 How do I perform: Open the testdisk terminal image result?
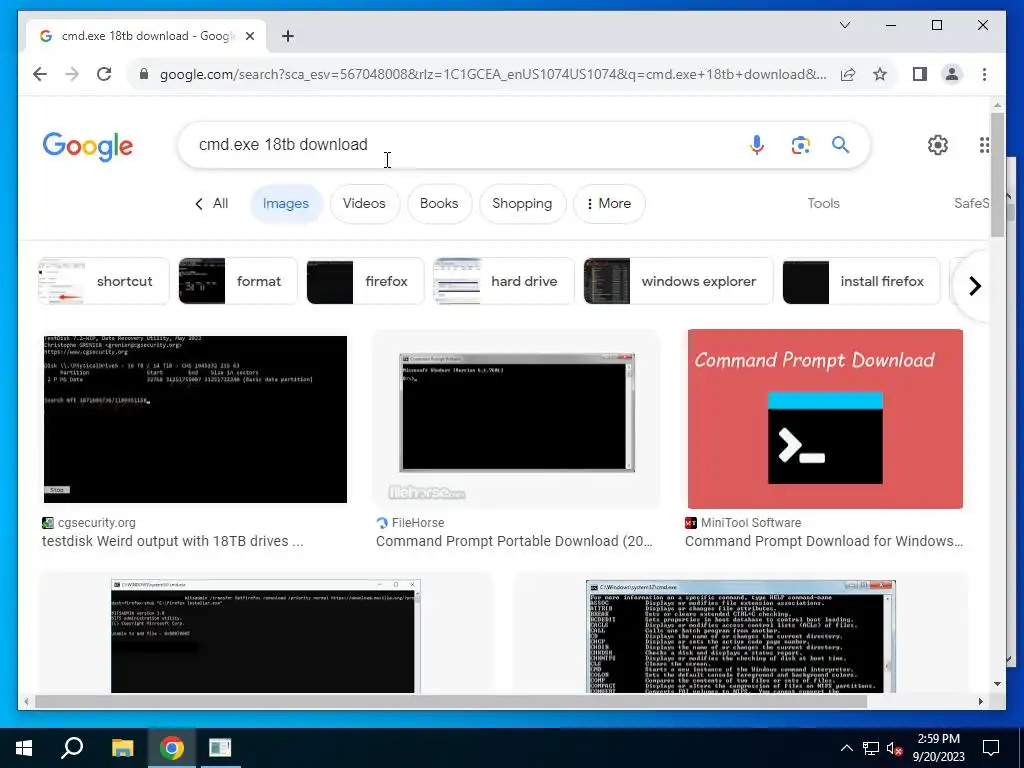point(195,419)
